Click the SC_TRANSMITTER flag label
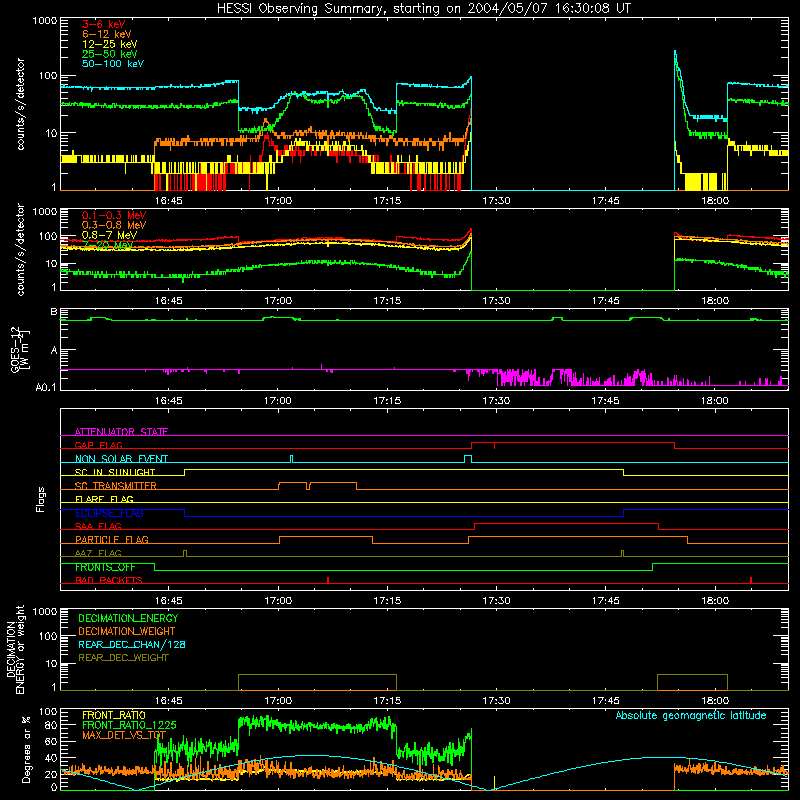This screenshot has height=800, width=800. point(116,486)
